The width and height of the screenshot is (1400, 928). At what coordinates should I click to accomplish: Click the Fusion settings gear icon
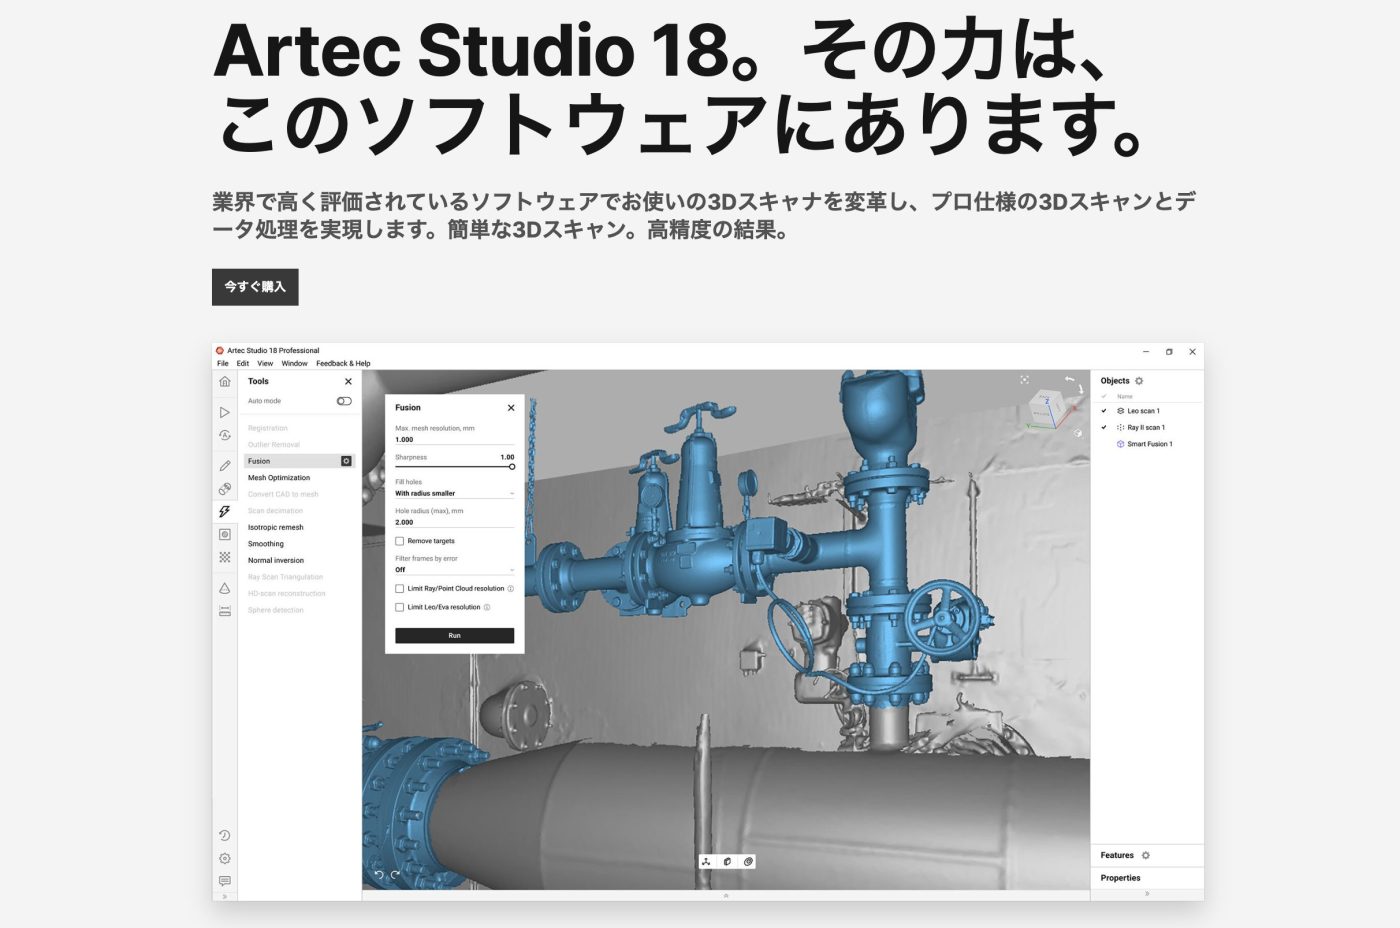347,461
